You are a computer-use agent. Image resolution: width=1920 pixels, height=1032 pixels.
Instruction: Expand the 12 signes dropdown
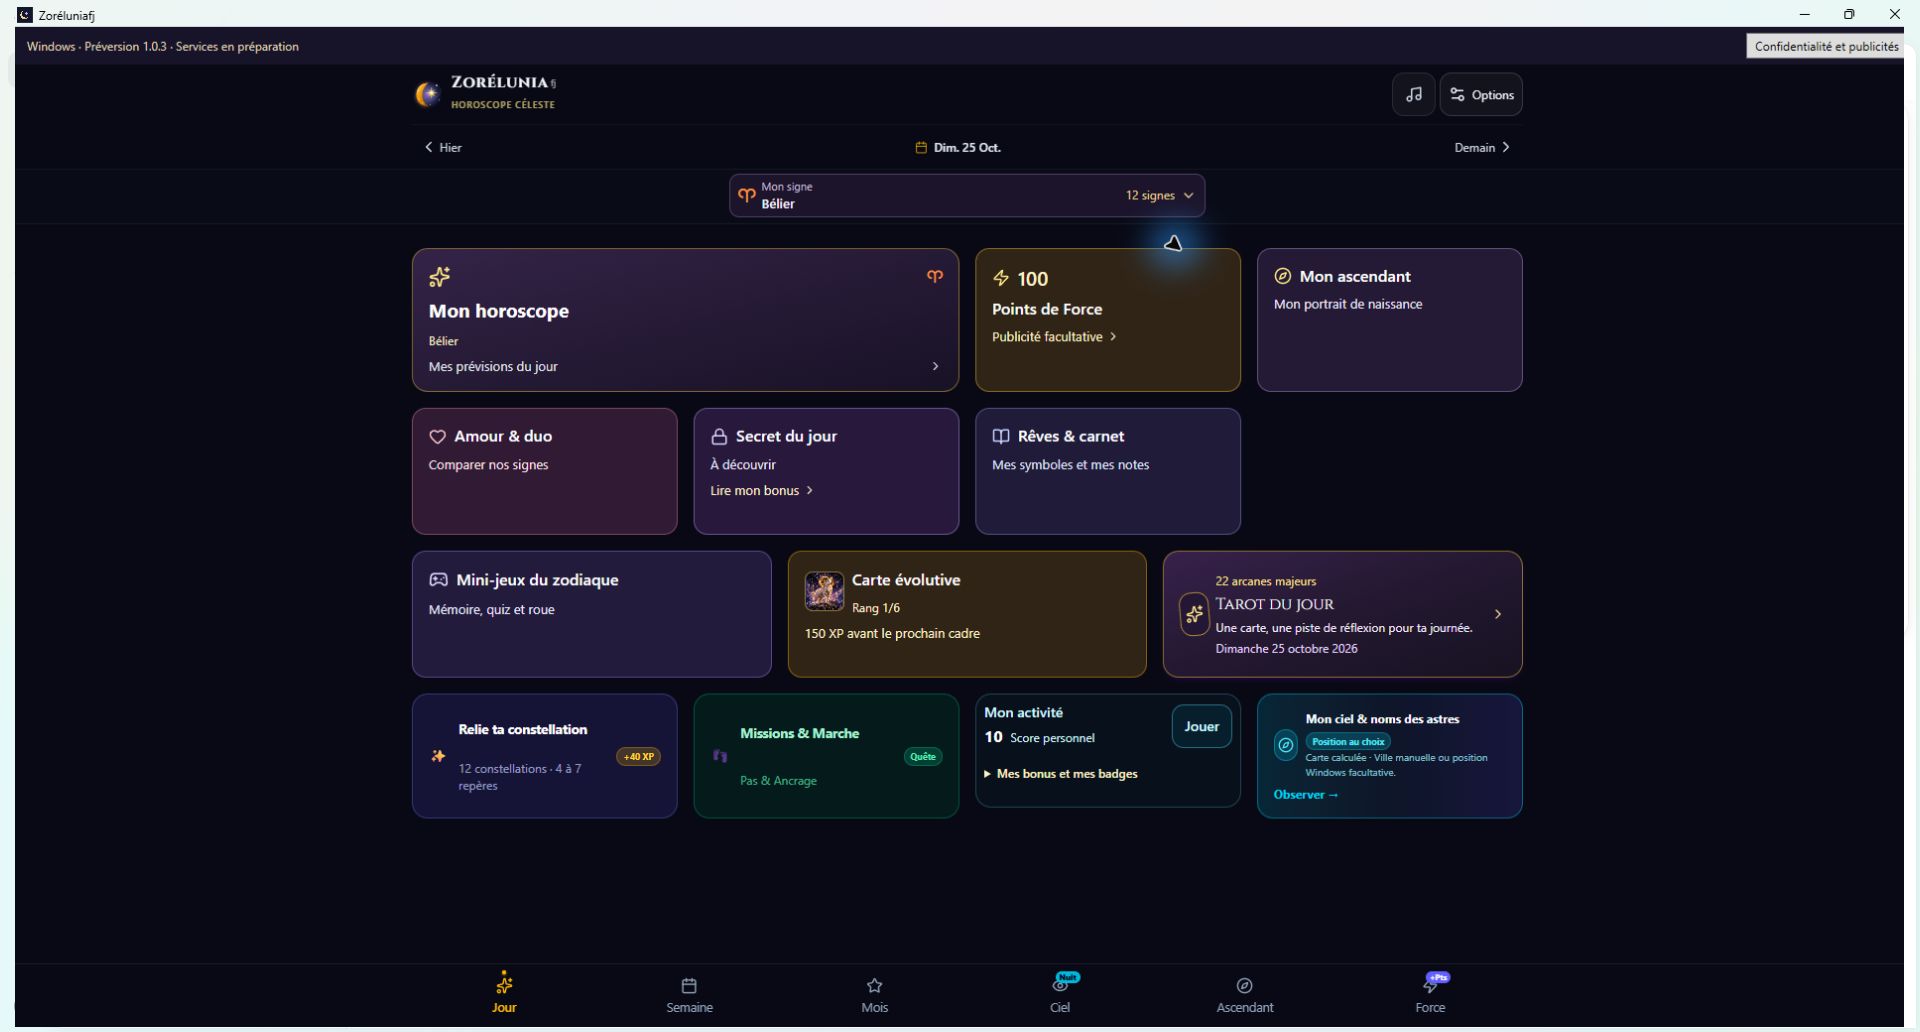coord(1160,196)
